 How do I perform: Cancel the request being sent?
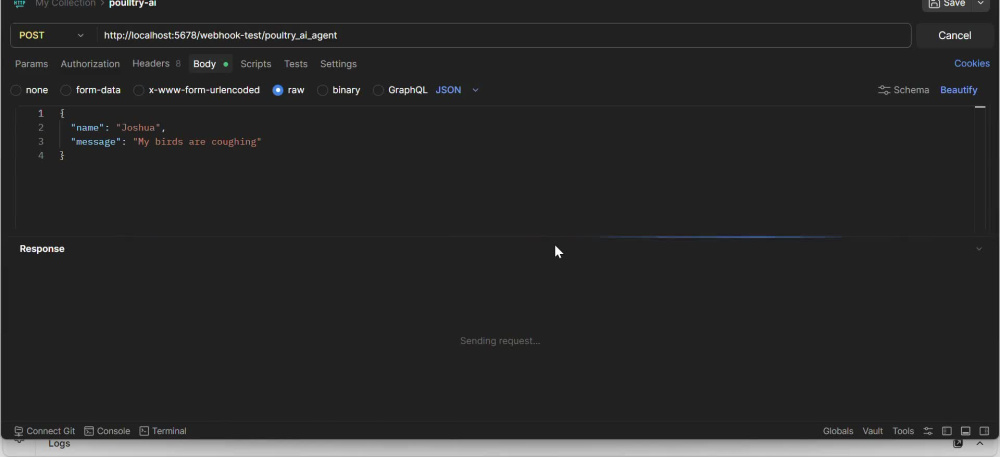click(954, 35)
